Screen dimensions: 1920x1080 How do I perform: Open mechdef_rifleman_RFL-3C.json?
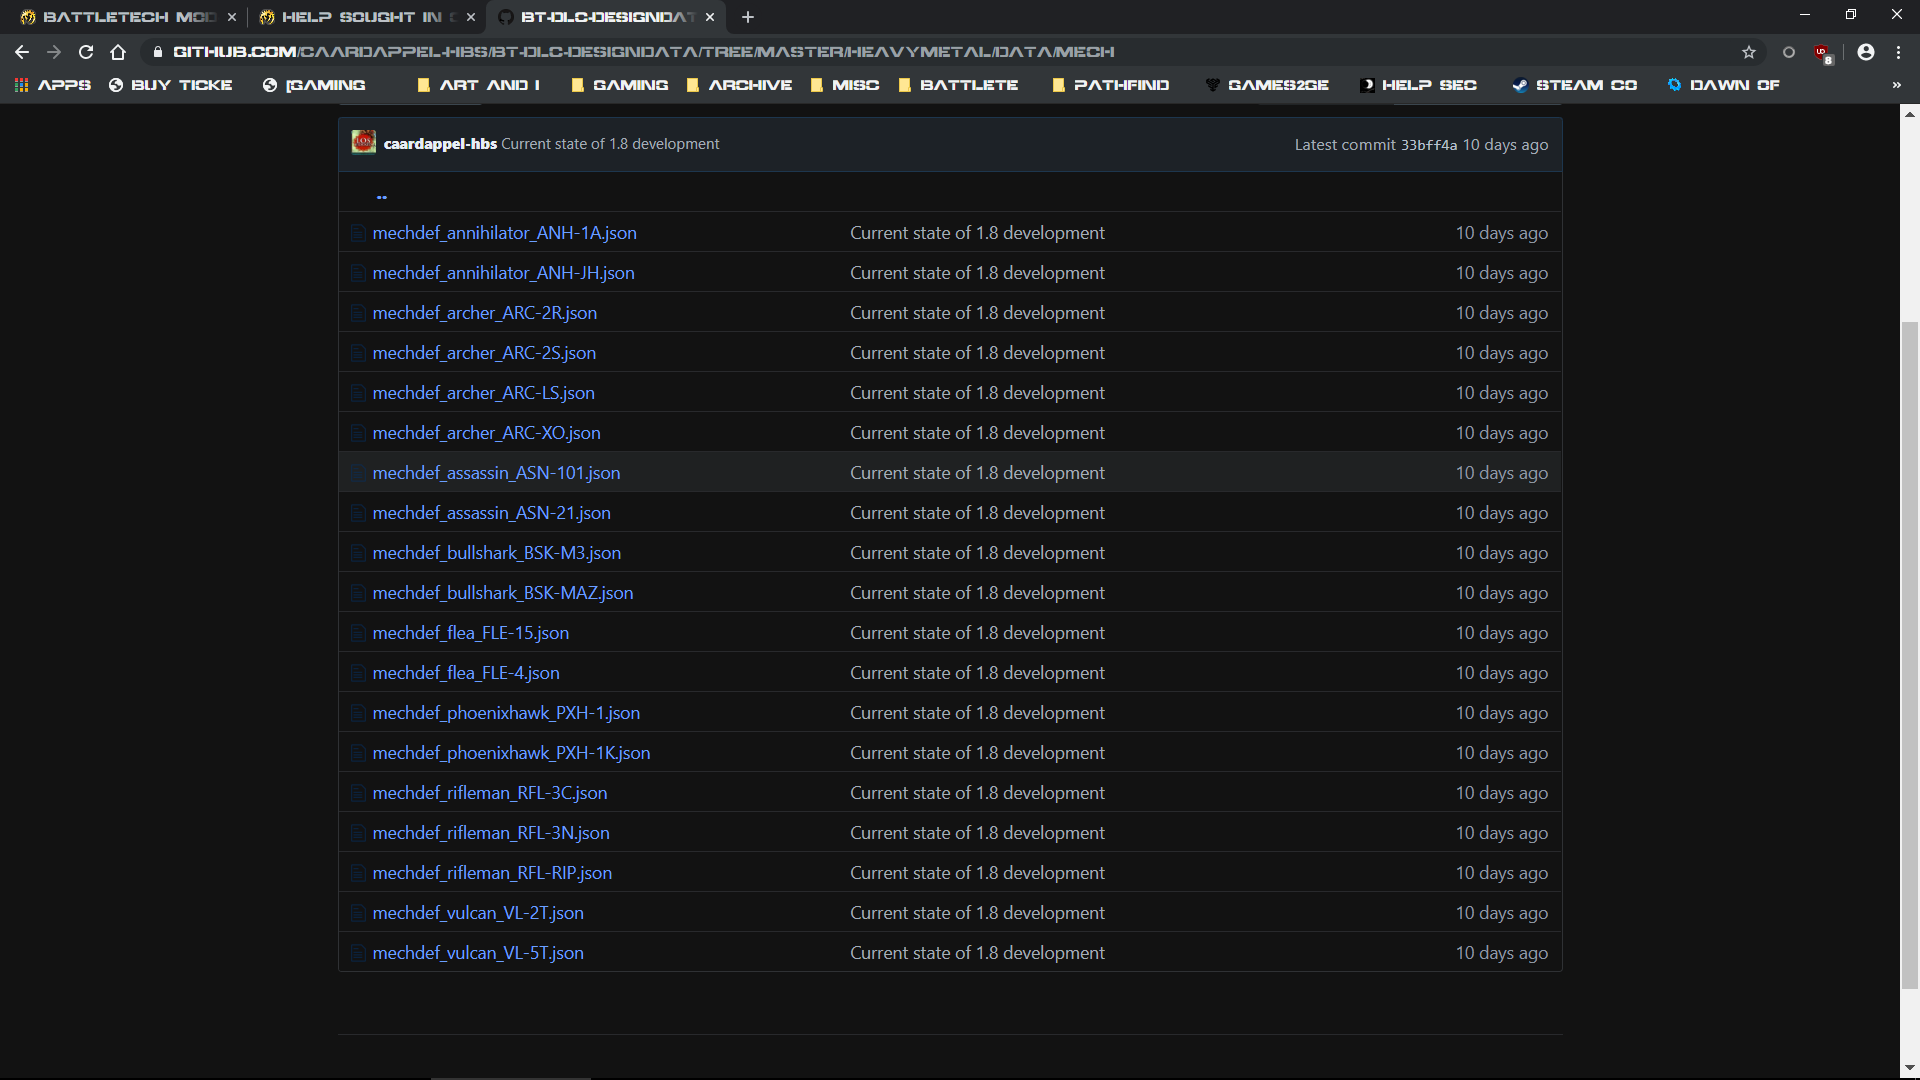(x=490, y=793)
